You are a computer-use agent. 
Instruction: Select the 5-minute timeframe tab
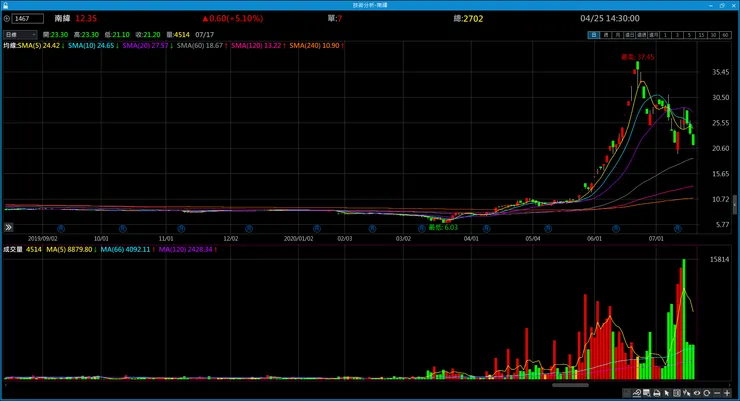click(689, 35)
